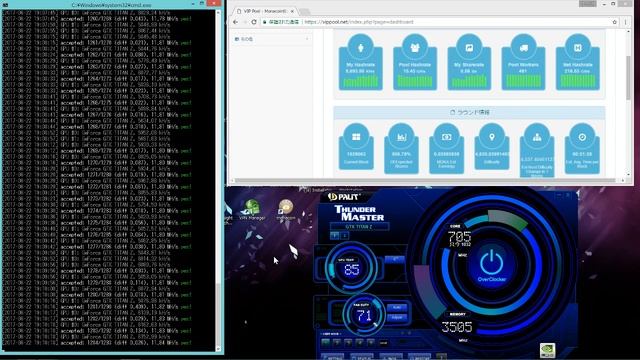The height and width of the screenshot is (360, 640).
Task: Click the ラウンド情報 section header
Action: (469, 112)
